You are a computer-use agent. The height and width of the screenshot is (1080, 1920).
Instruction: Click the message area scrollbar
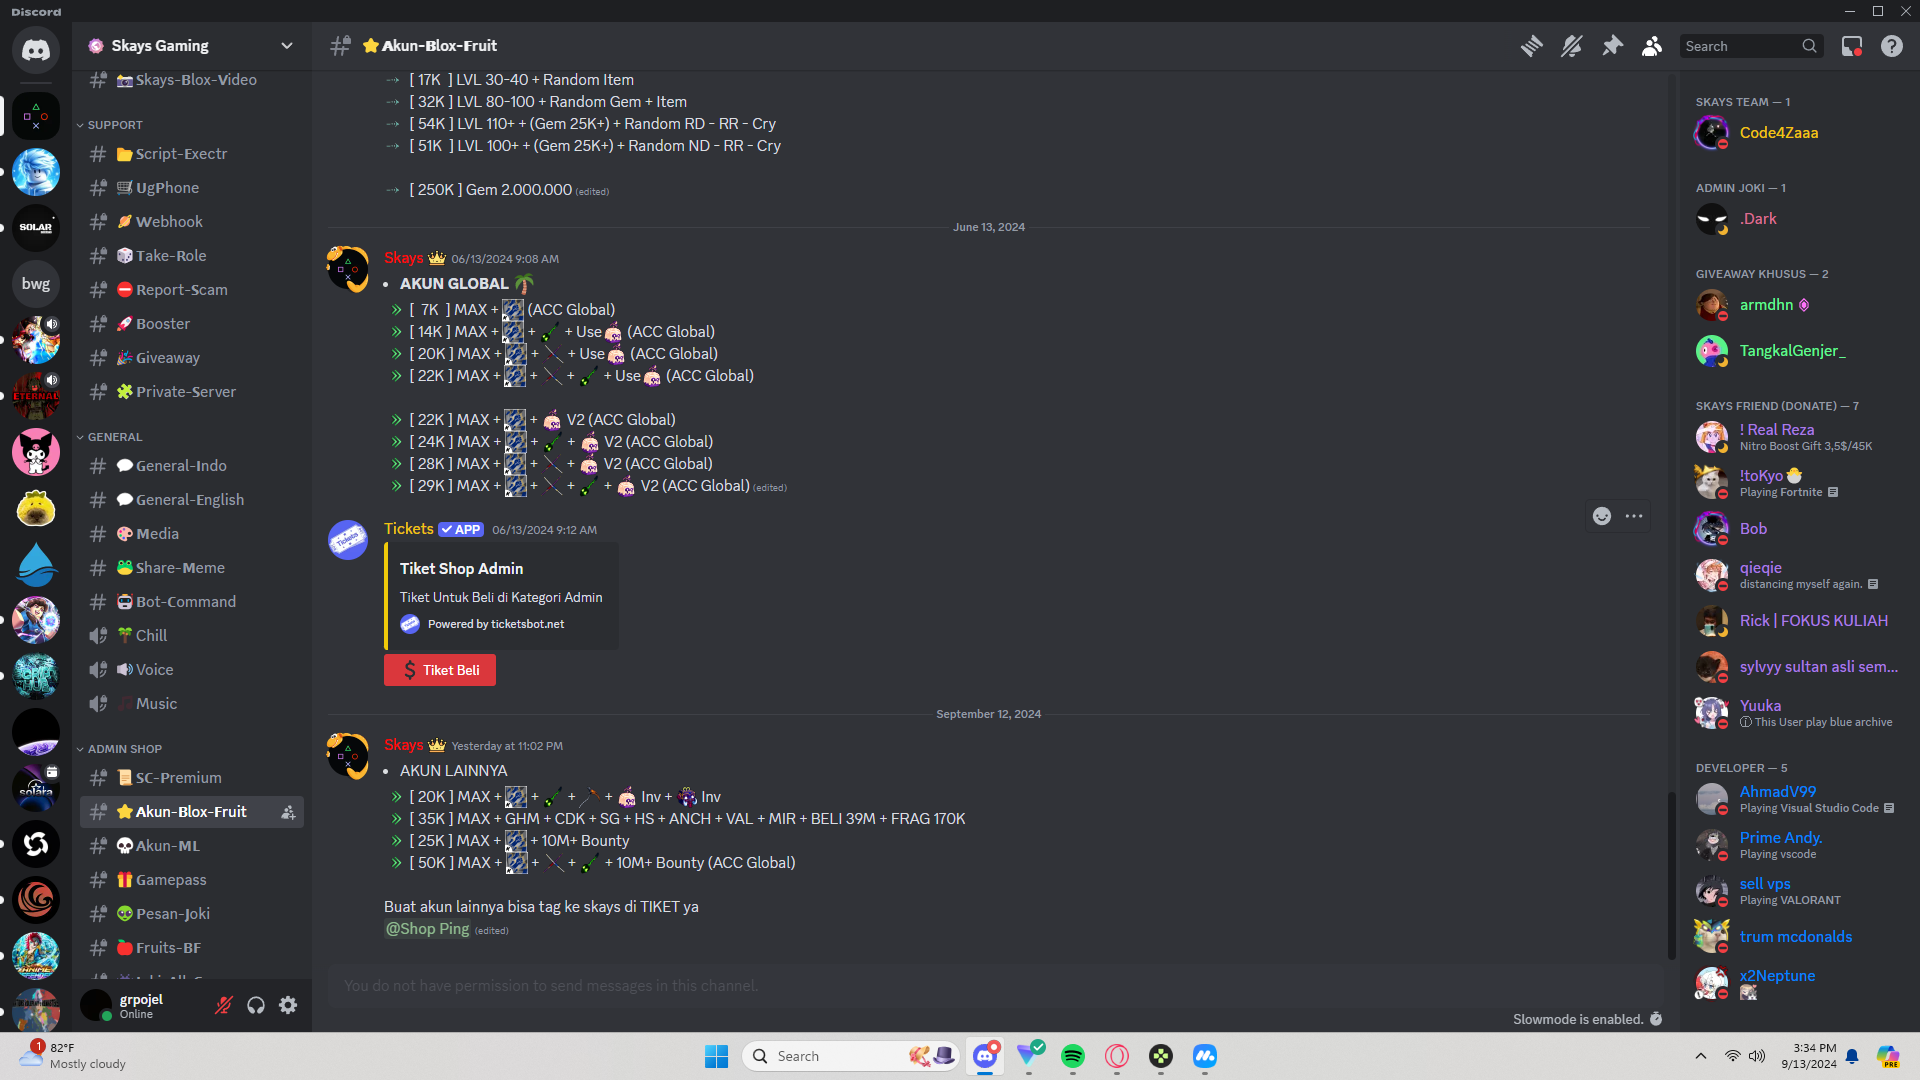pos(1670,875)
